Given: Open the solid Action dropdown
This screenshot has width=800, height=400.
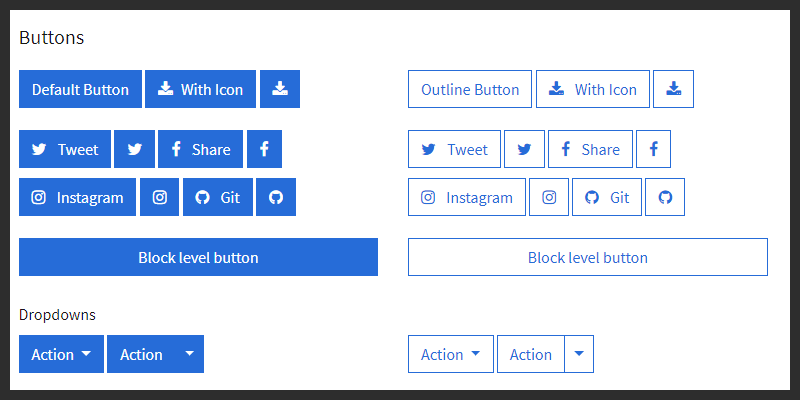Looking at the screenshot, I should pyautogui.click(x=61, y=354).
